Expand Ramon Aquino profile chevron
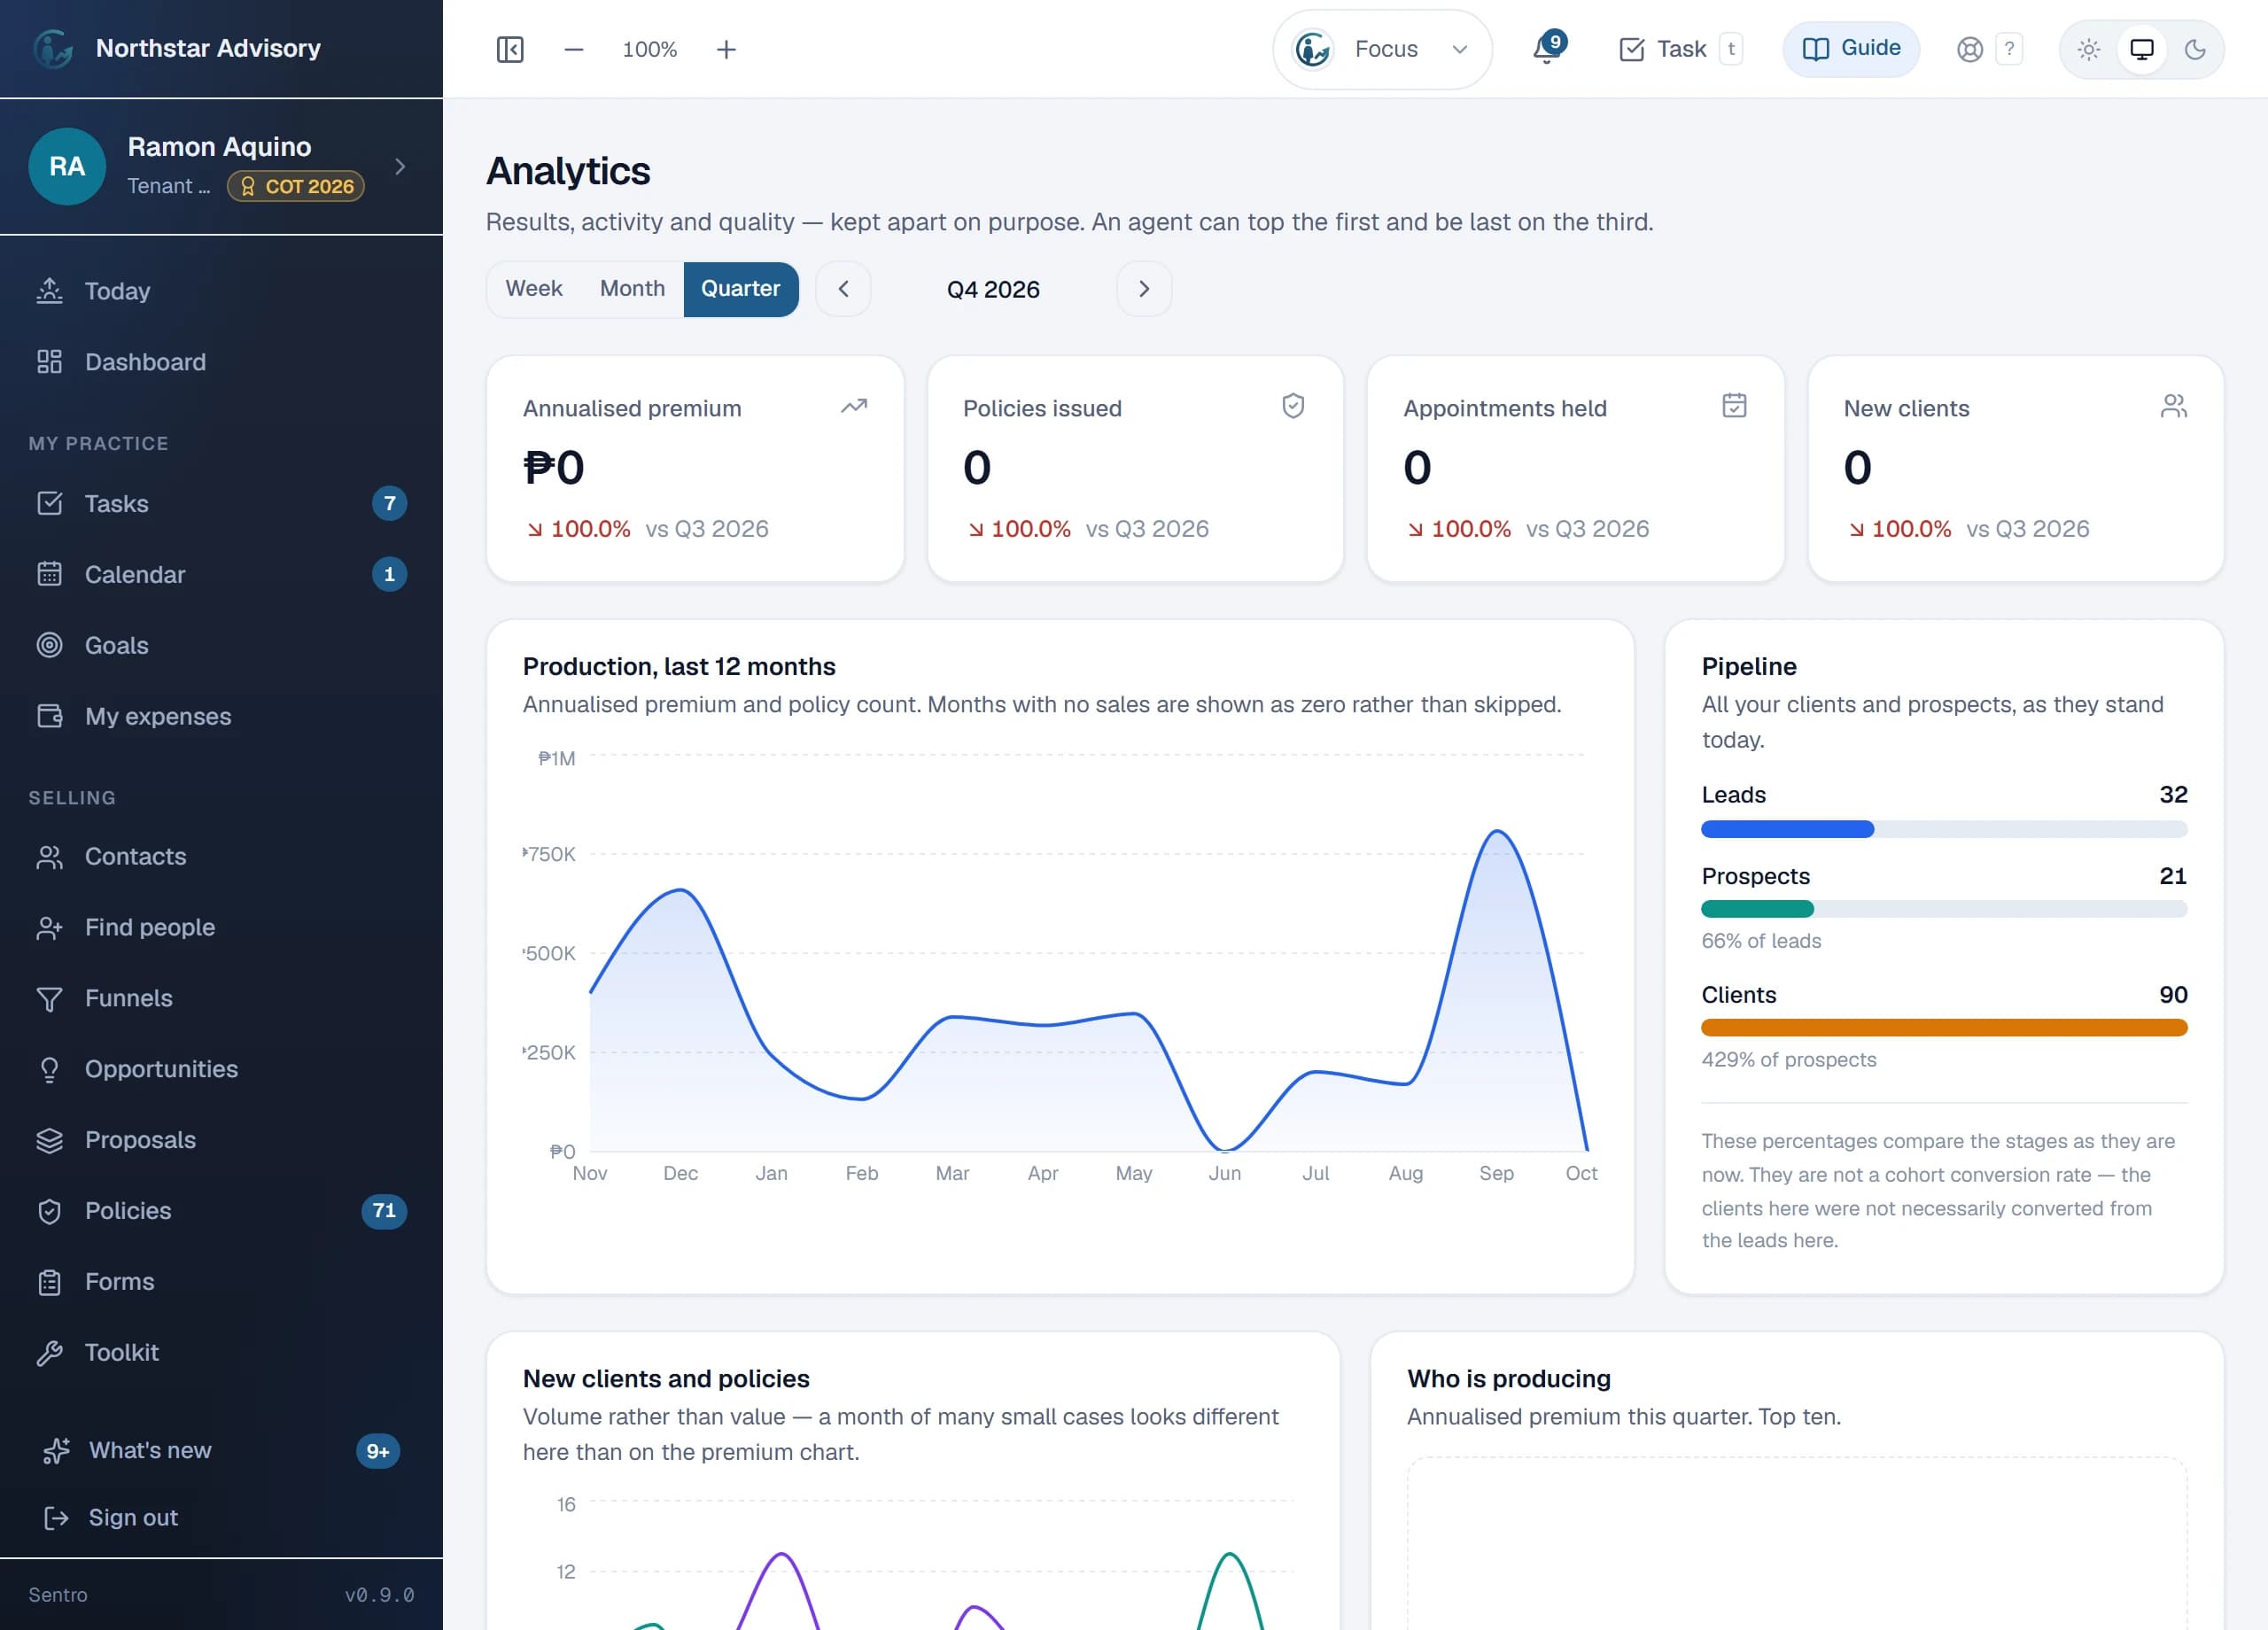Screen dimensions: 2268x1630 click(400, 166)
